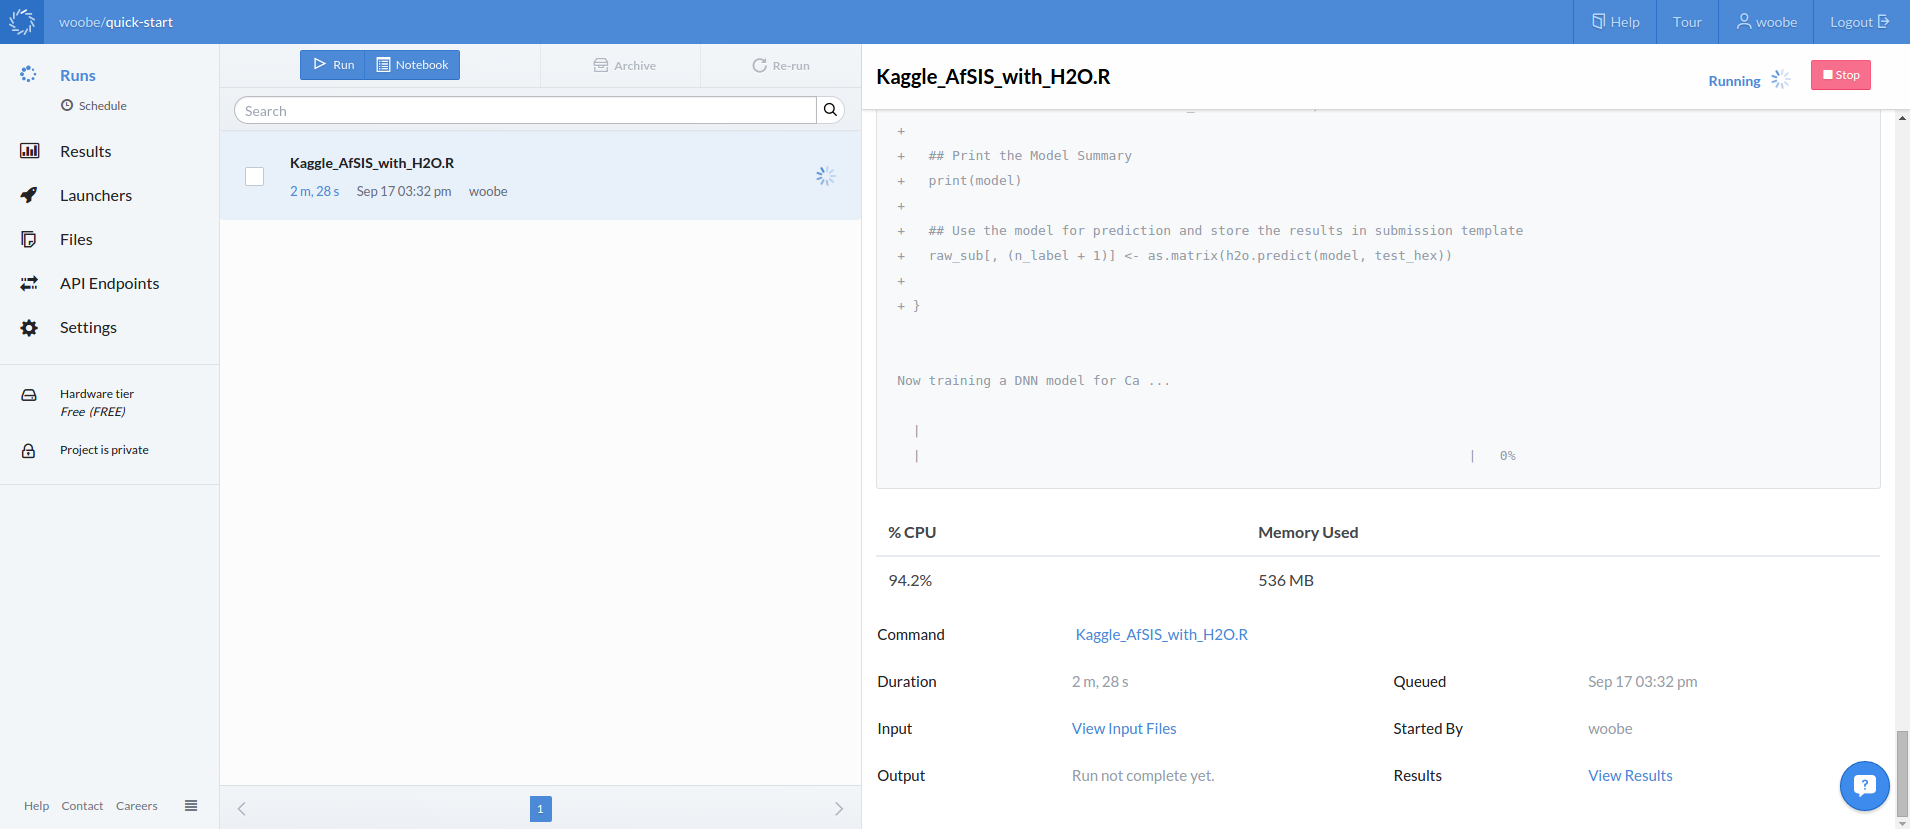The image size is (1910, 829).
Task: Click the console output 'Now training a DNN model' line
Action: (1033, 381)
